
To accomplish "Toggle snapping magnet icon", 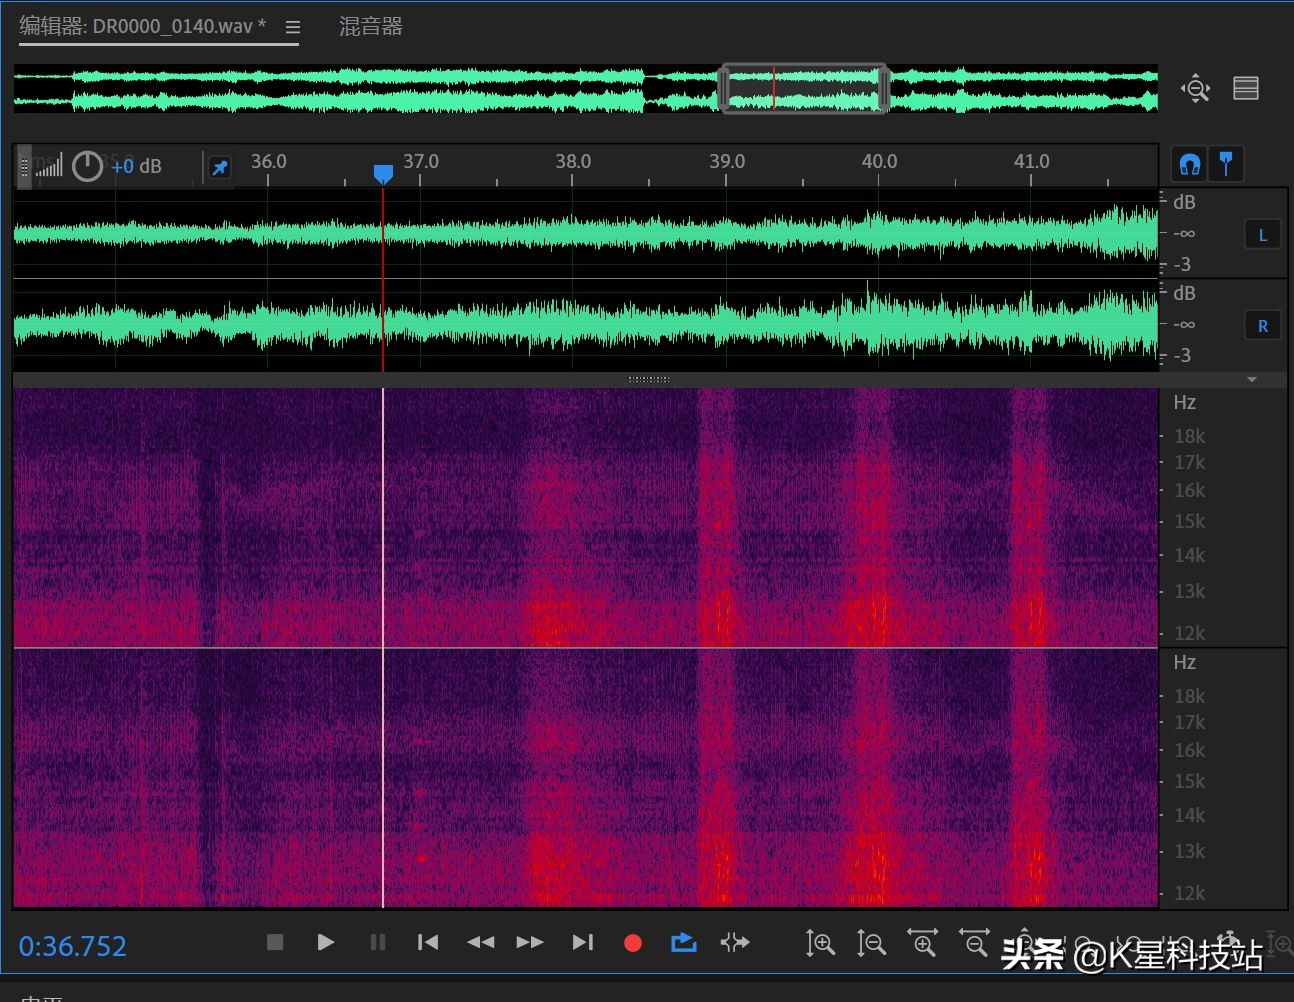I will [1189, 164].
